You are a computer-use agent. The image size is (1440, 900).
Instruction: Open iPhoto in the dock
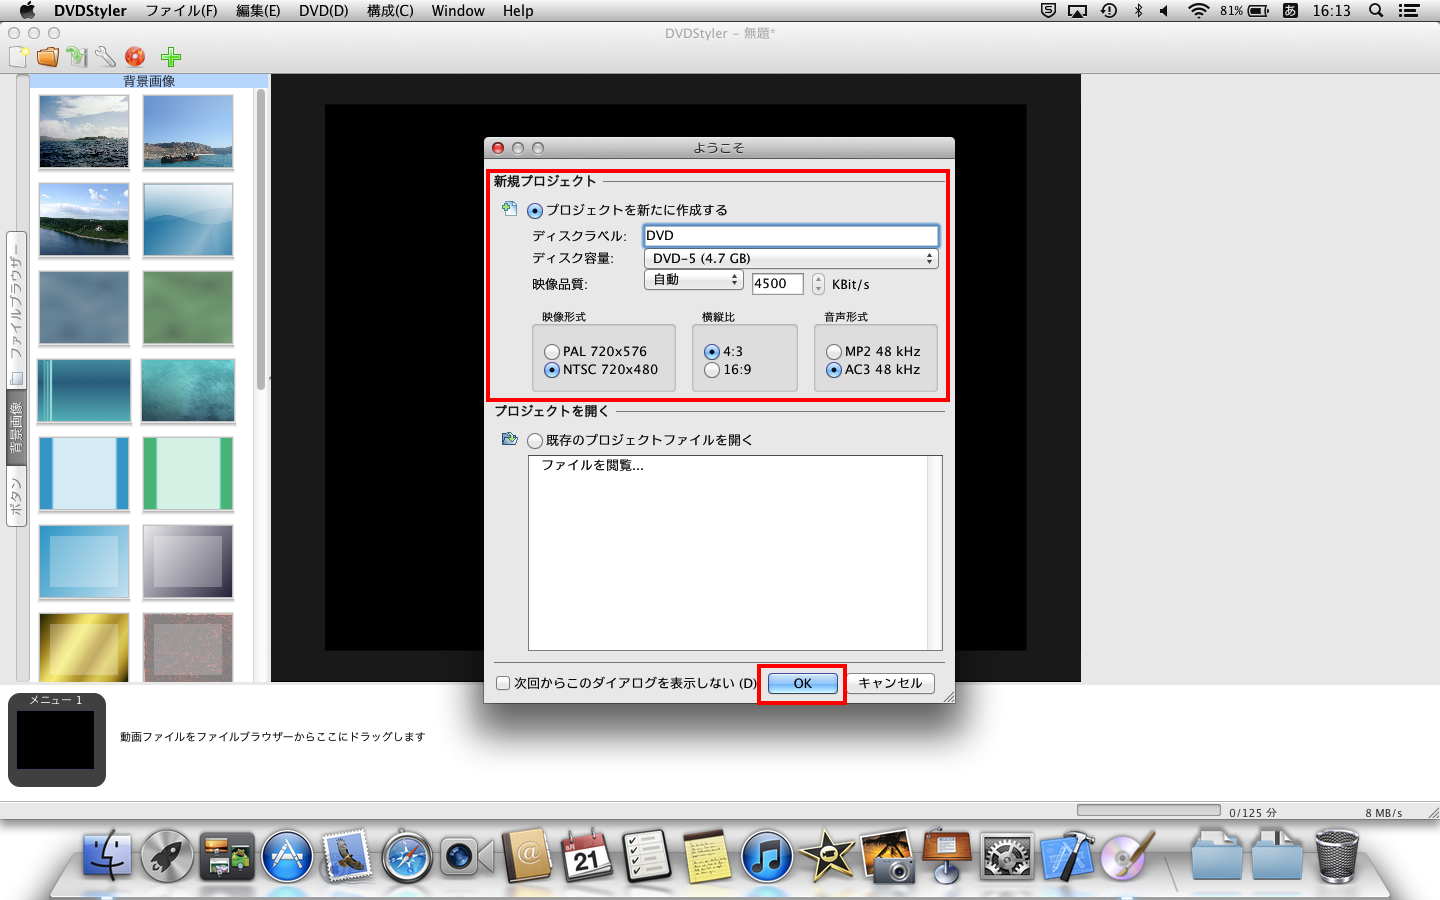coord(887,856)
